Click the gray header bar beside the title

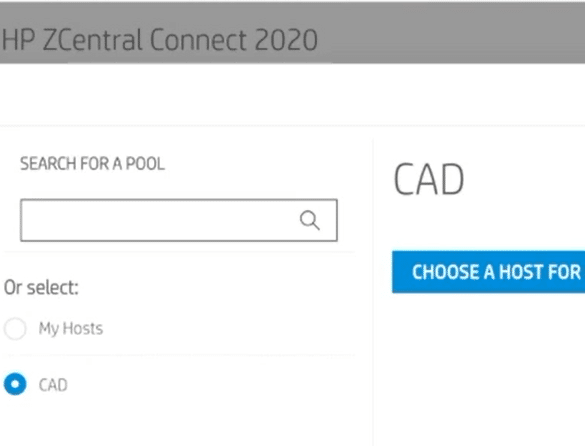coord(448,34)
